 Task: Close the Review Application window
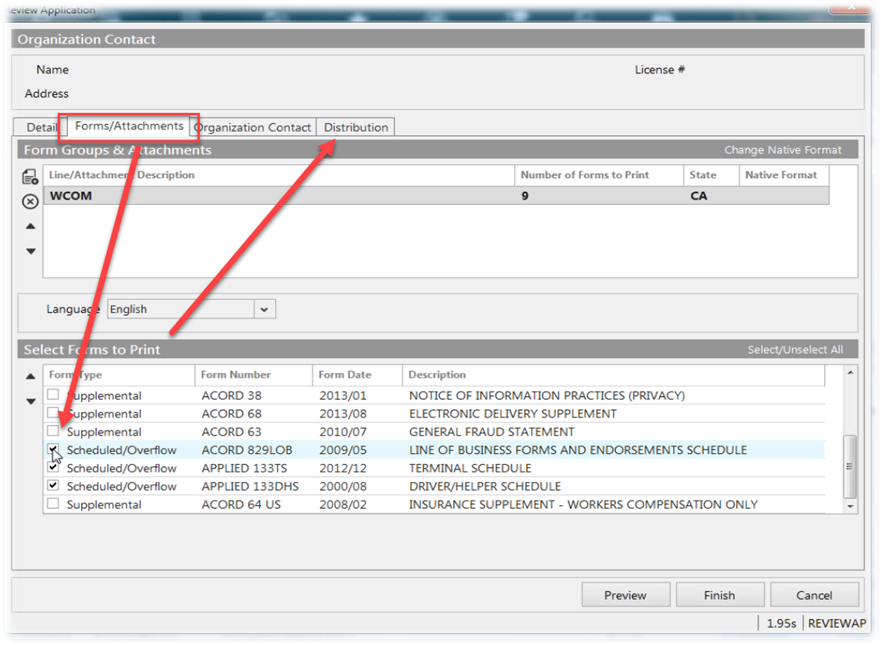coord(848,9)
